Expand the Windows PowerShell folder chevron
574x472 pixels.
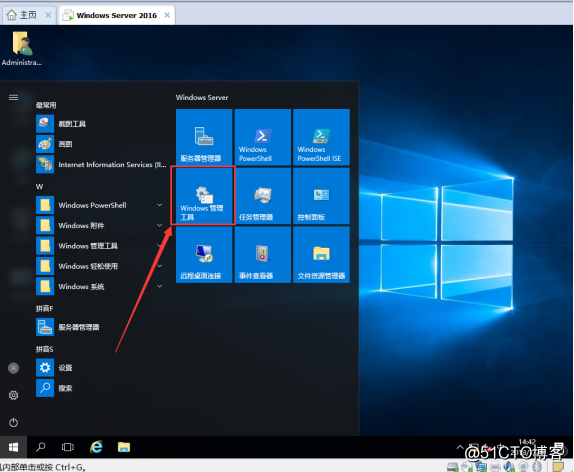pos(160,205)
